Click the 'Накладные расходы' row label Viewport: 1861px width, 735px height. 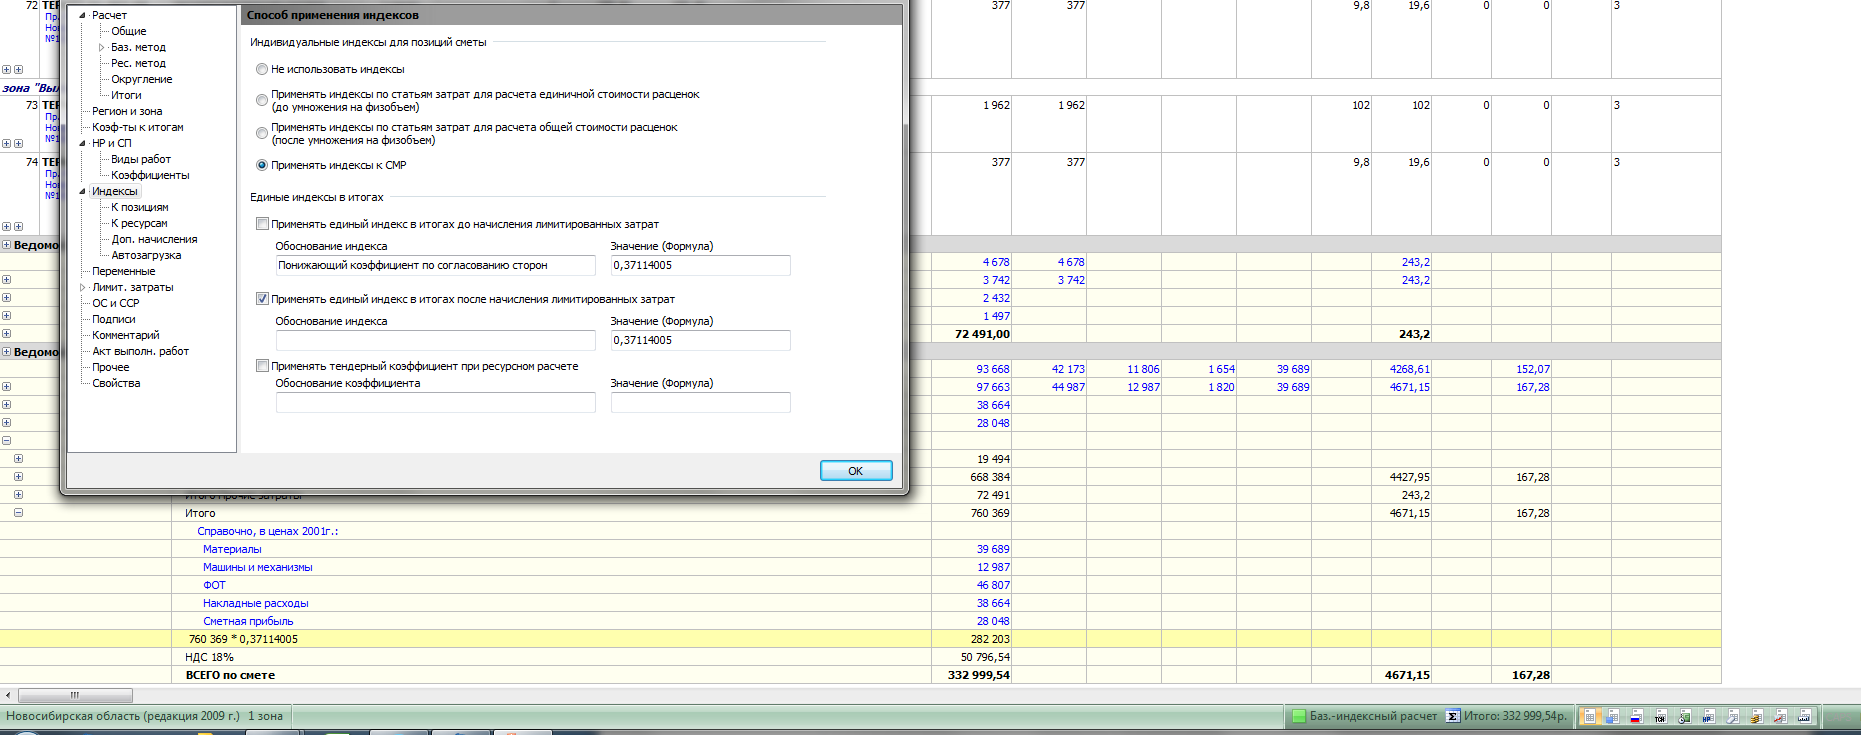(x=256, y=604)
